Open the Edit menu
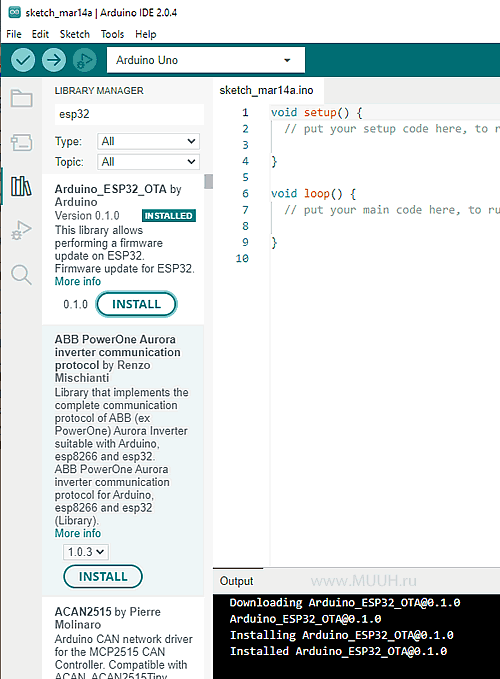The height and width of the screenshot is (679, 500). (40, 34)
